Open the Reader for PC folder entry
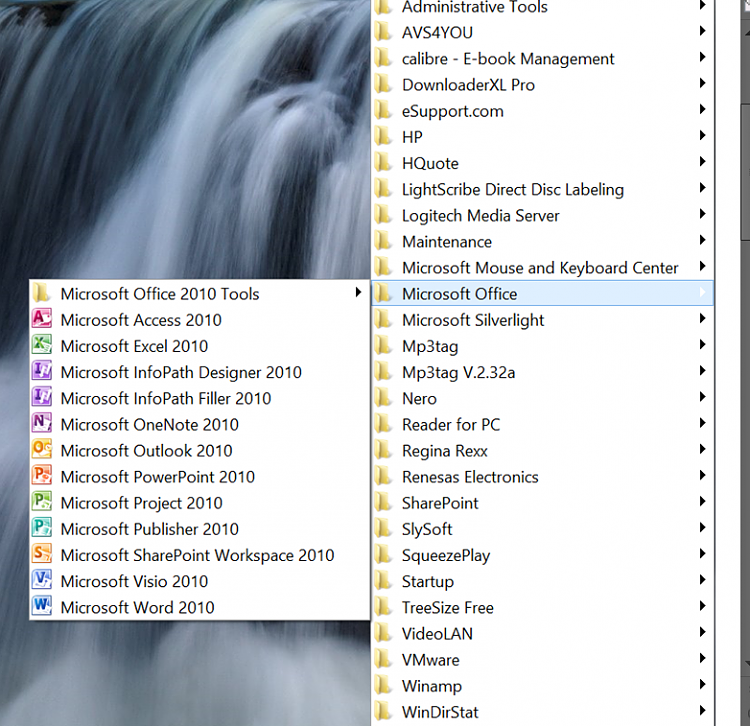This screenshot has height=726, width=750. [542, 424]
